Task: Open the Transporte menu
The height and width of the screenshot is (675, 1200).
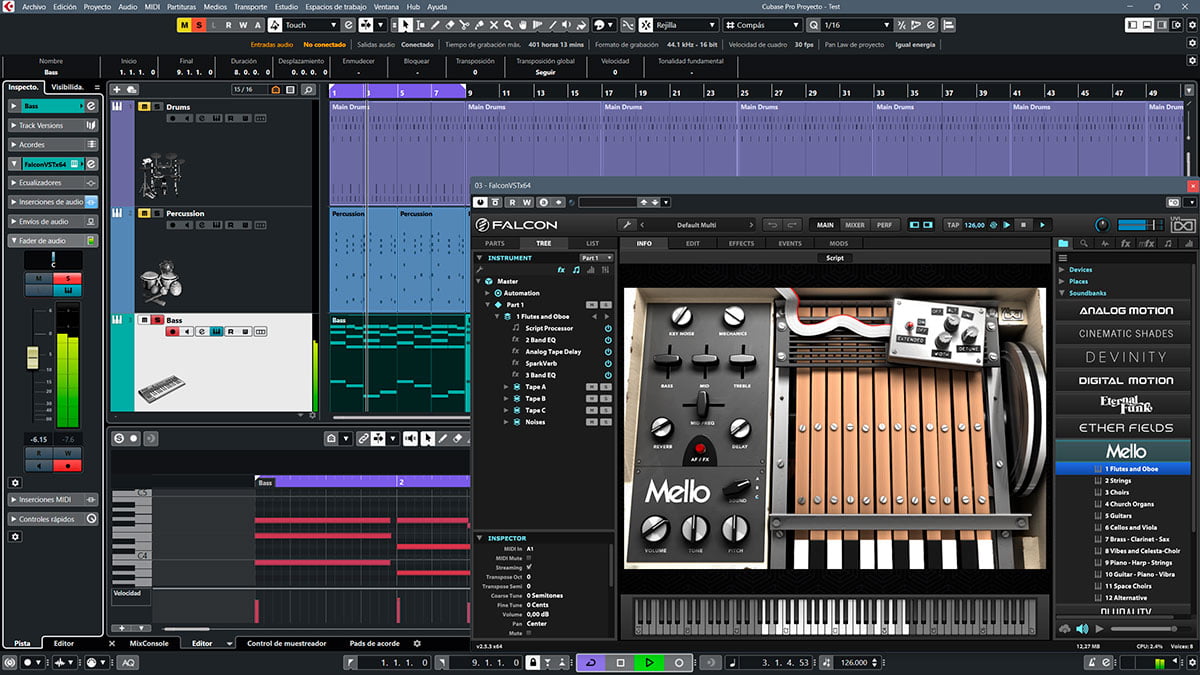Action: [x=250, y=6]
